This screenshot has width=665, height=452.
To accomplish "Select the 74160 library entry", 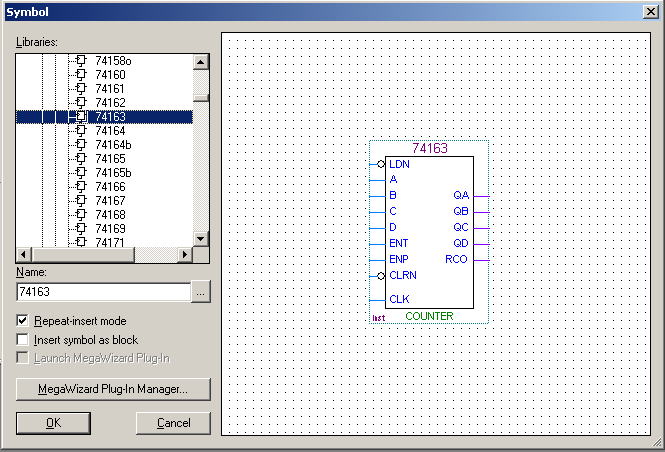I will pos(110,75).
